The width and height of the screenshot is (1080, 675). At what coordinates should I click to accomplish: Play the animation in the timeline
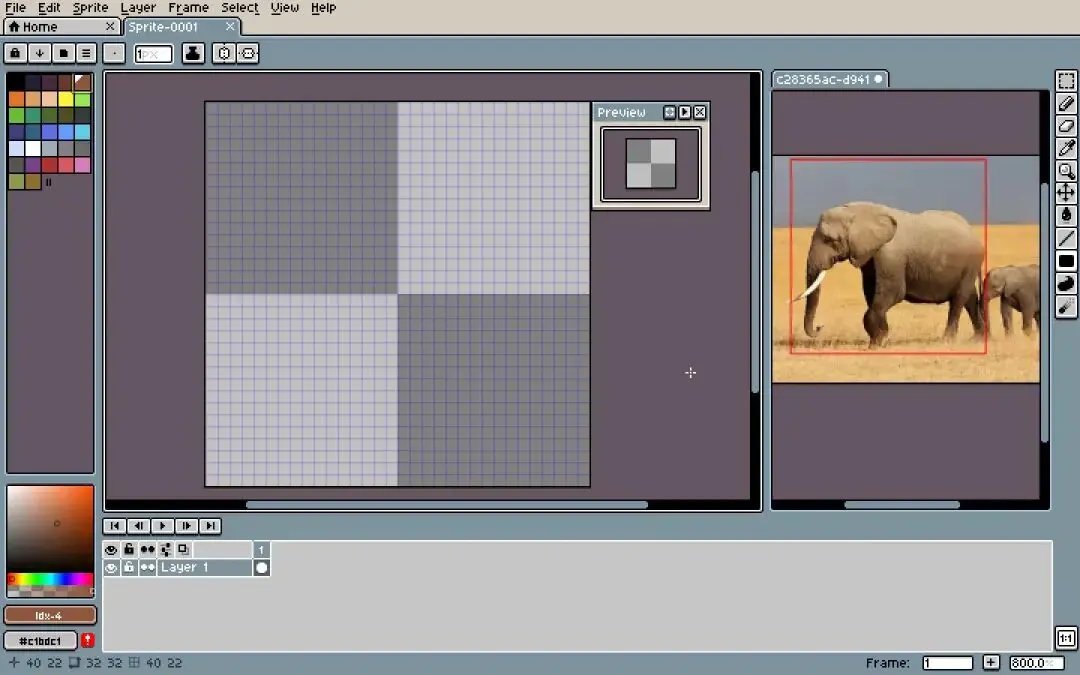coord(163,526)
